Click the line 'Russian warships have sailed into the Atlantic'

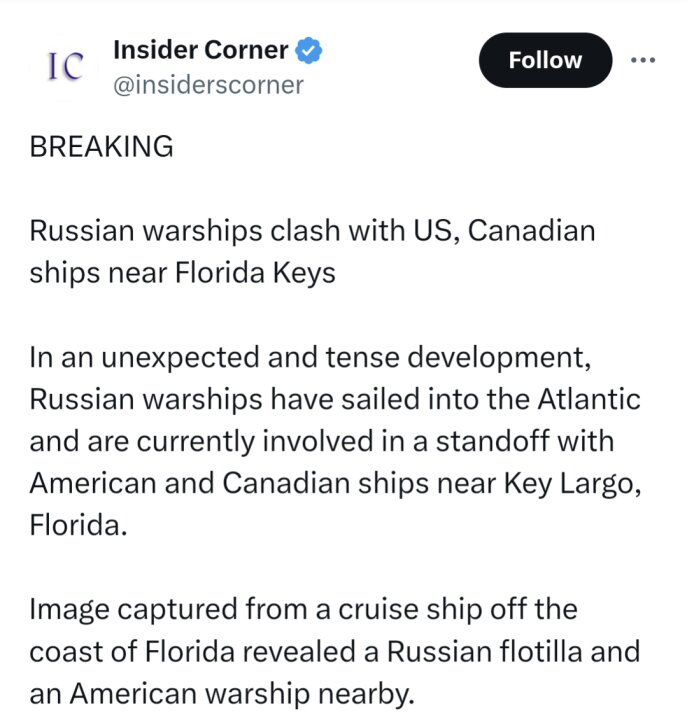[335, 399]
